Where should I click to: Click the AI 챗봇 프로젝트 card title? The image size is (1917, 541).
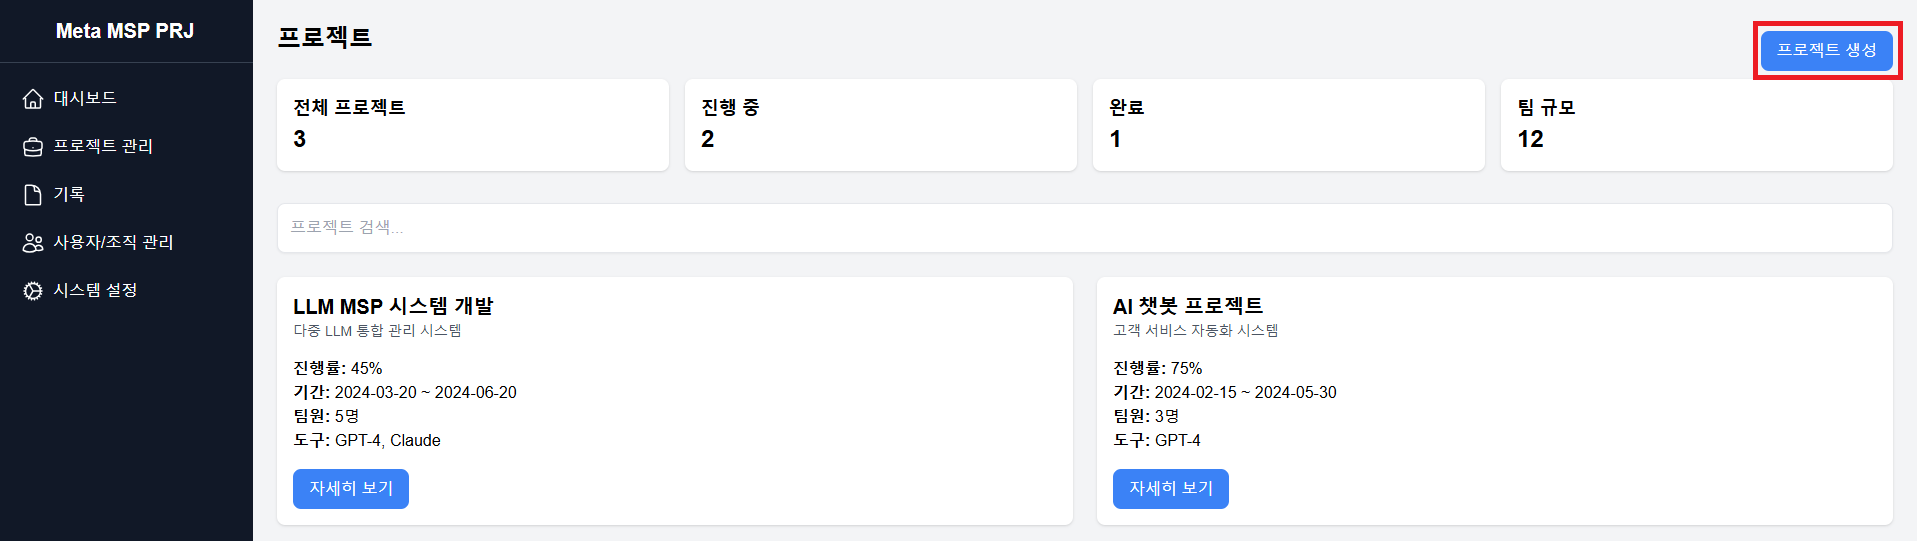pos(1188,306)
